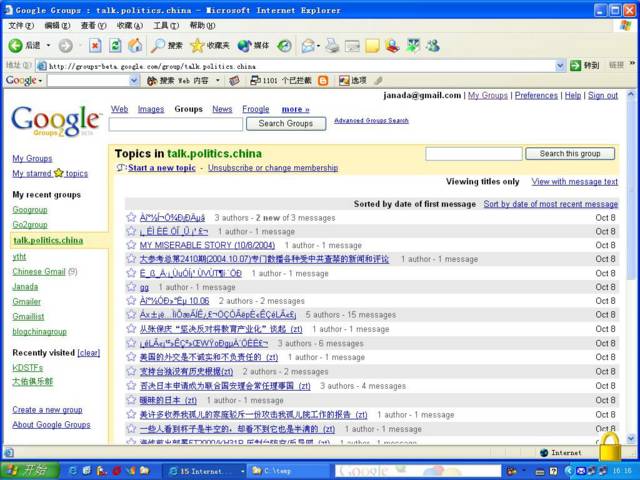Click the yellow padlock icon
This screenshot has height=480, width=640.
click(x=610, y=447)
